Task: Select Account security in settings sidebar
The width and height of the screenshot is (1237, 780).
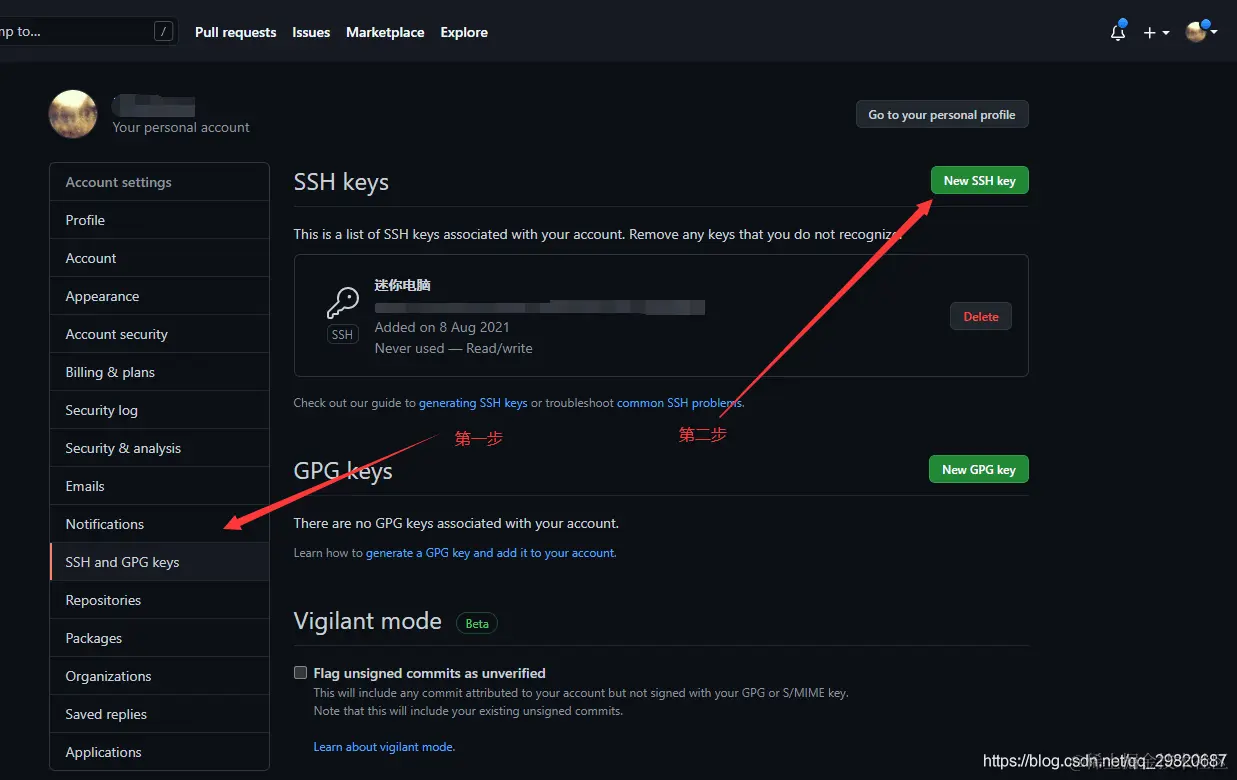Action: [159, 334]
